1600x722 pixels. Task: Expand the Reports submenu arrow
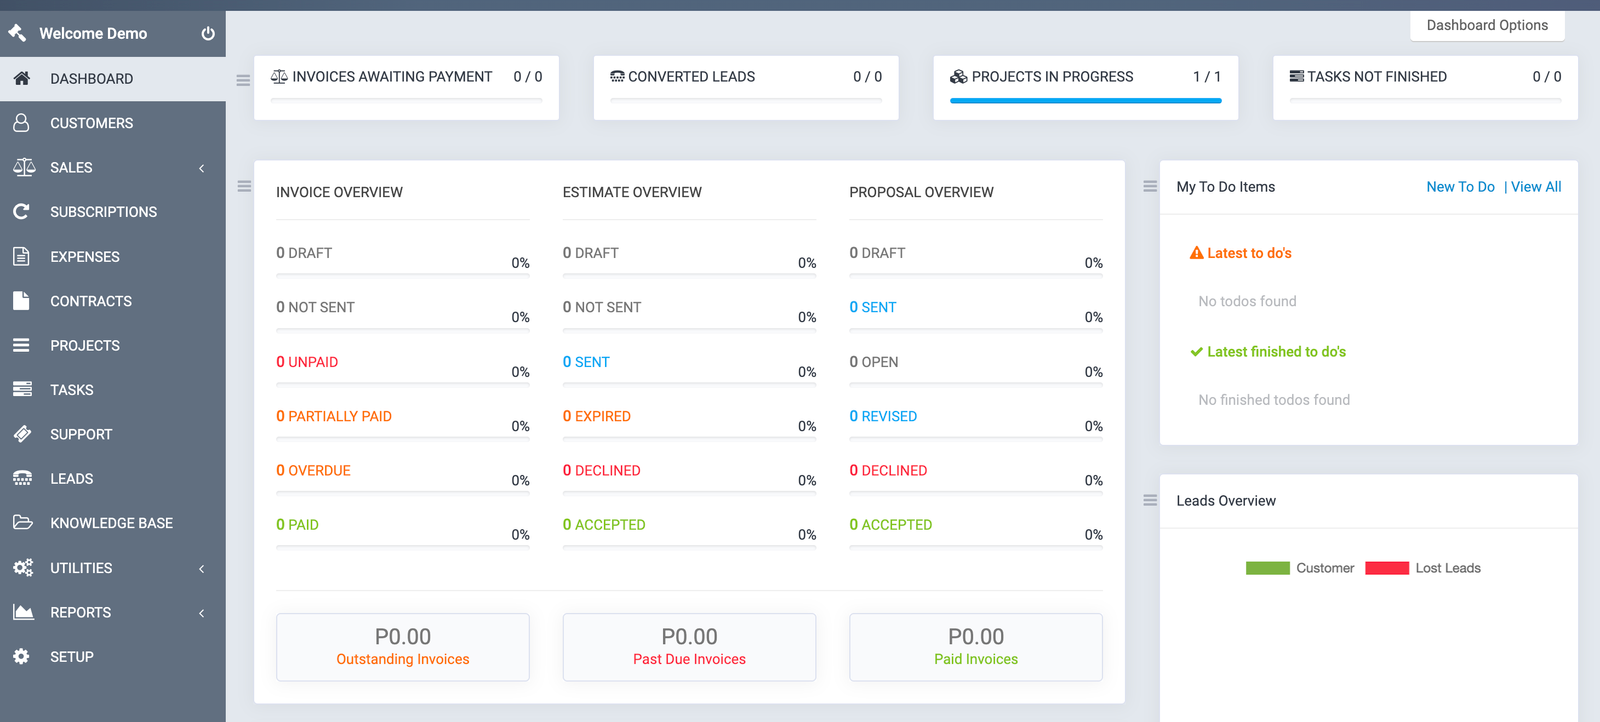click(x=202, y=613)
